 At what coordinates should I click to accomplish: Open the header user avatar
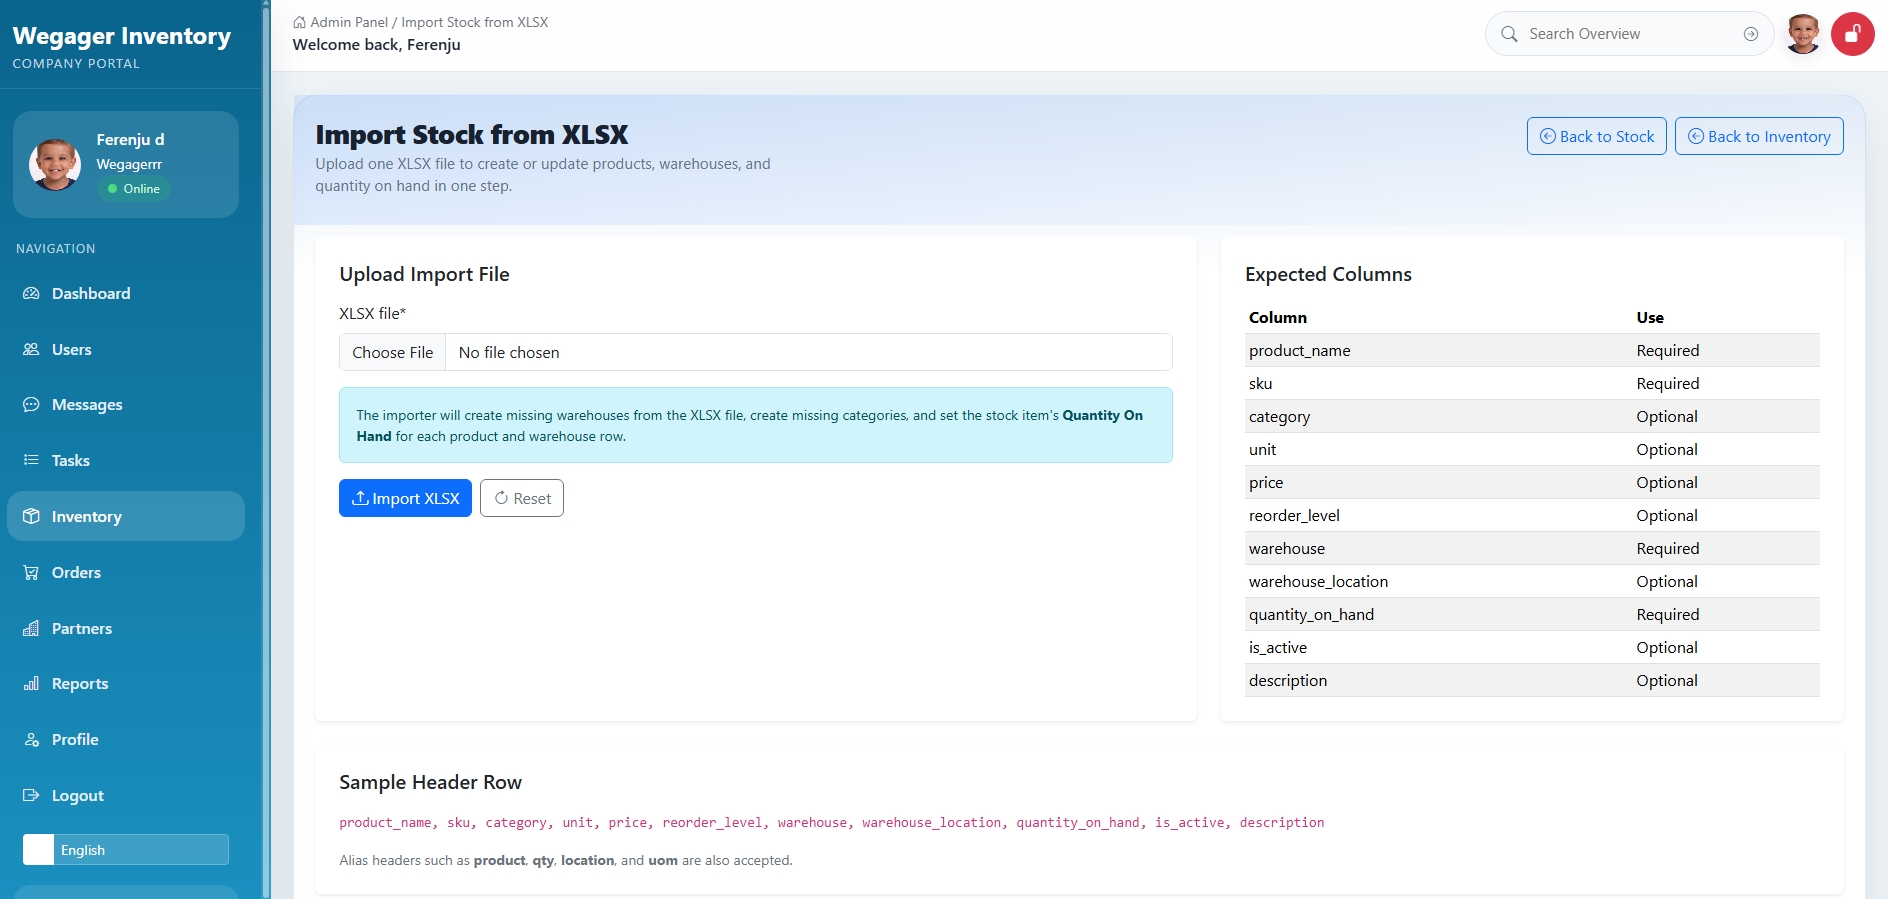click(1803, 34)
